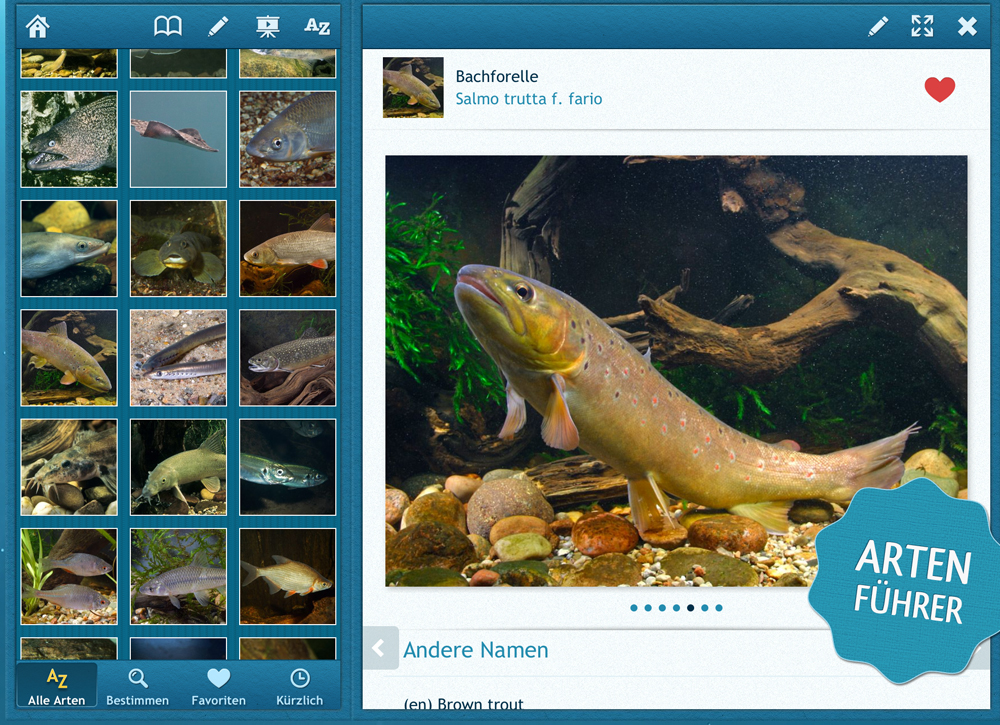This screenshot has height=725, width=1000.
Task: Open the silvery fish in dark water thumbnail
Action: click(x=288, y=467)
